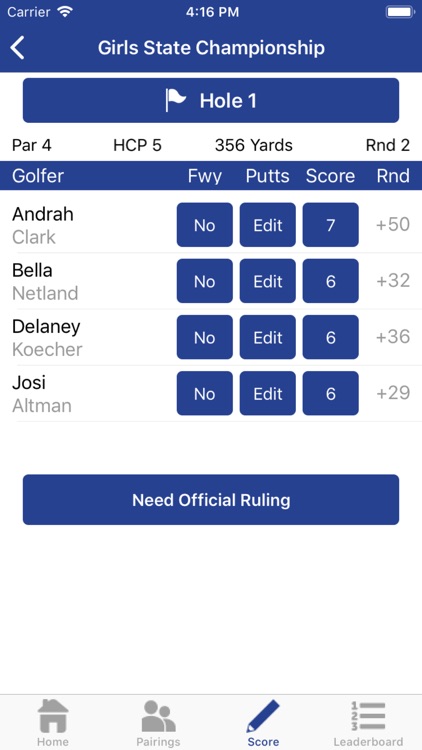
Task: Open score picker for Delaney Koecher
Action: pyautogui.click(x=331, y=338)
